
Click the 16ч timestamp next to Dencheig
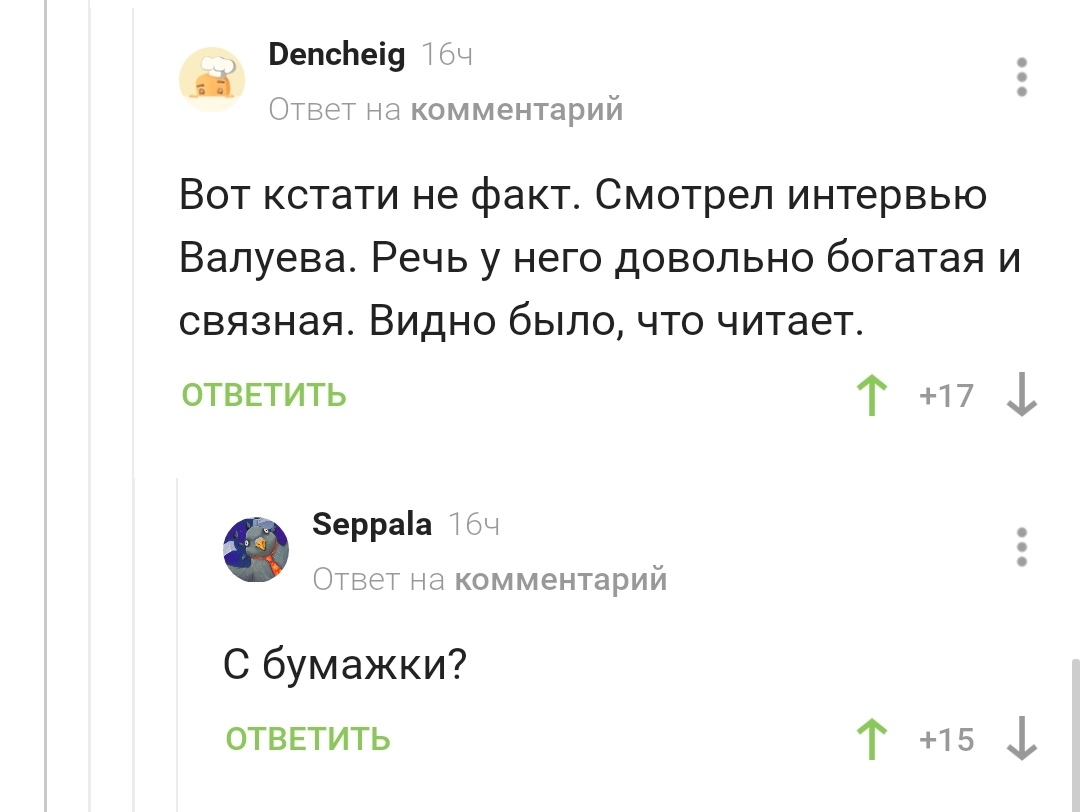click(447, 55)
